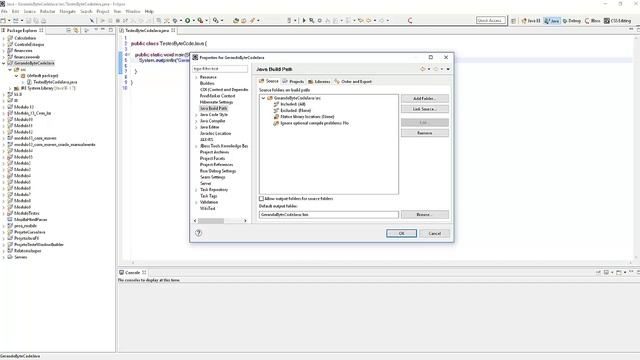
Task: Open the dialog header view menu dropdown arrow
Action: pos(448,69)
